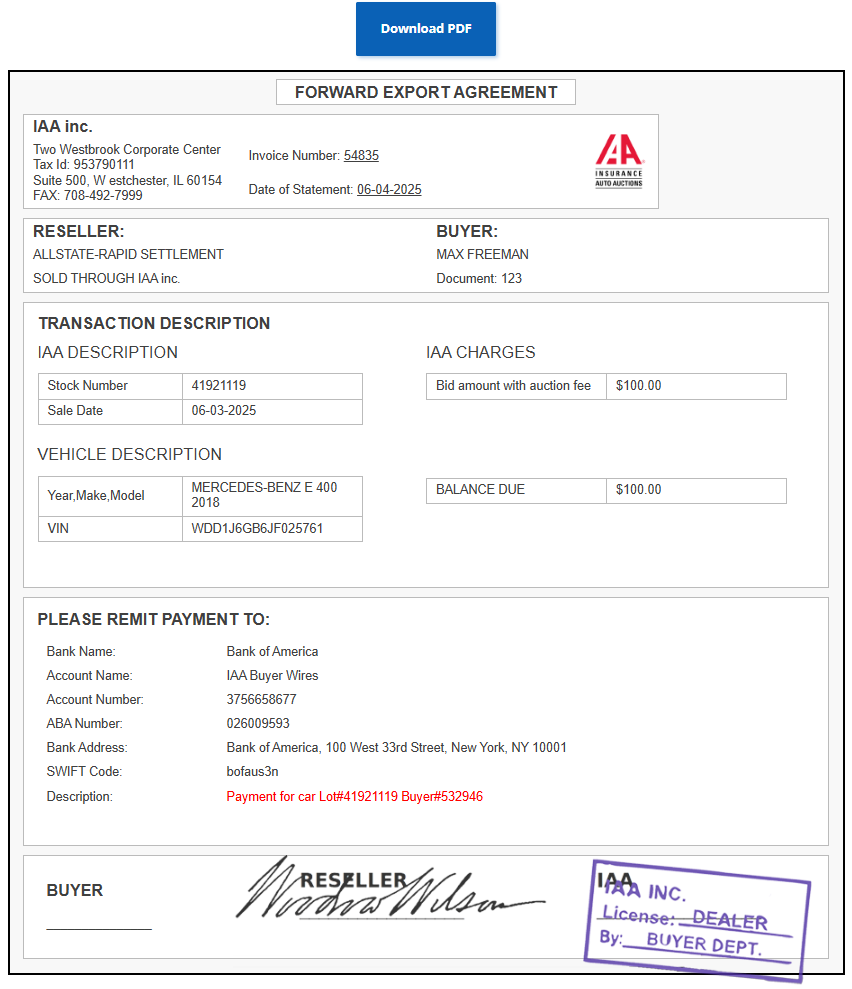
Task: Click the stock number value 41921119
Action: point(272,386)
